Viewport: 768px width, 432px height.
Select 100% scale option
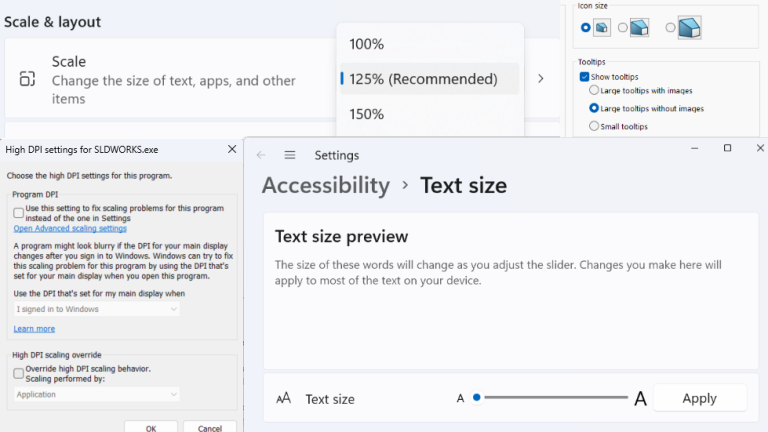click(430, 44)
